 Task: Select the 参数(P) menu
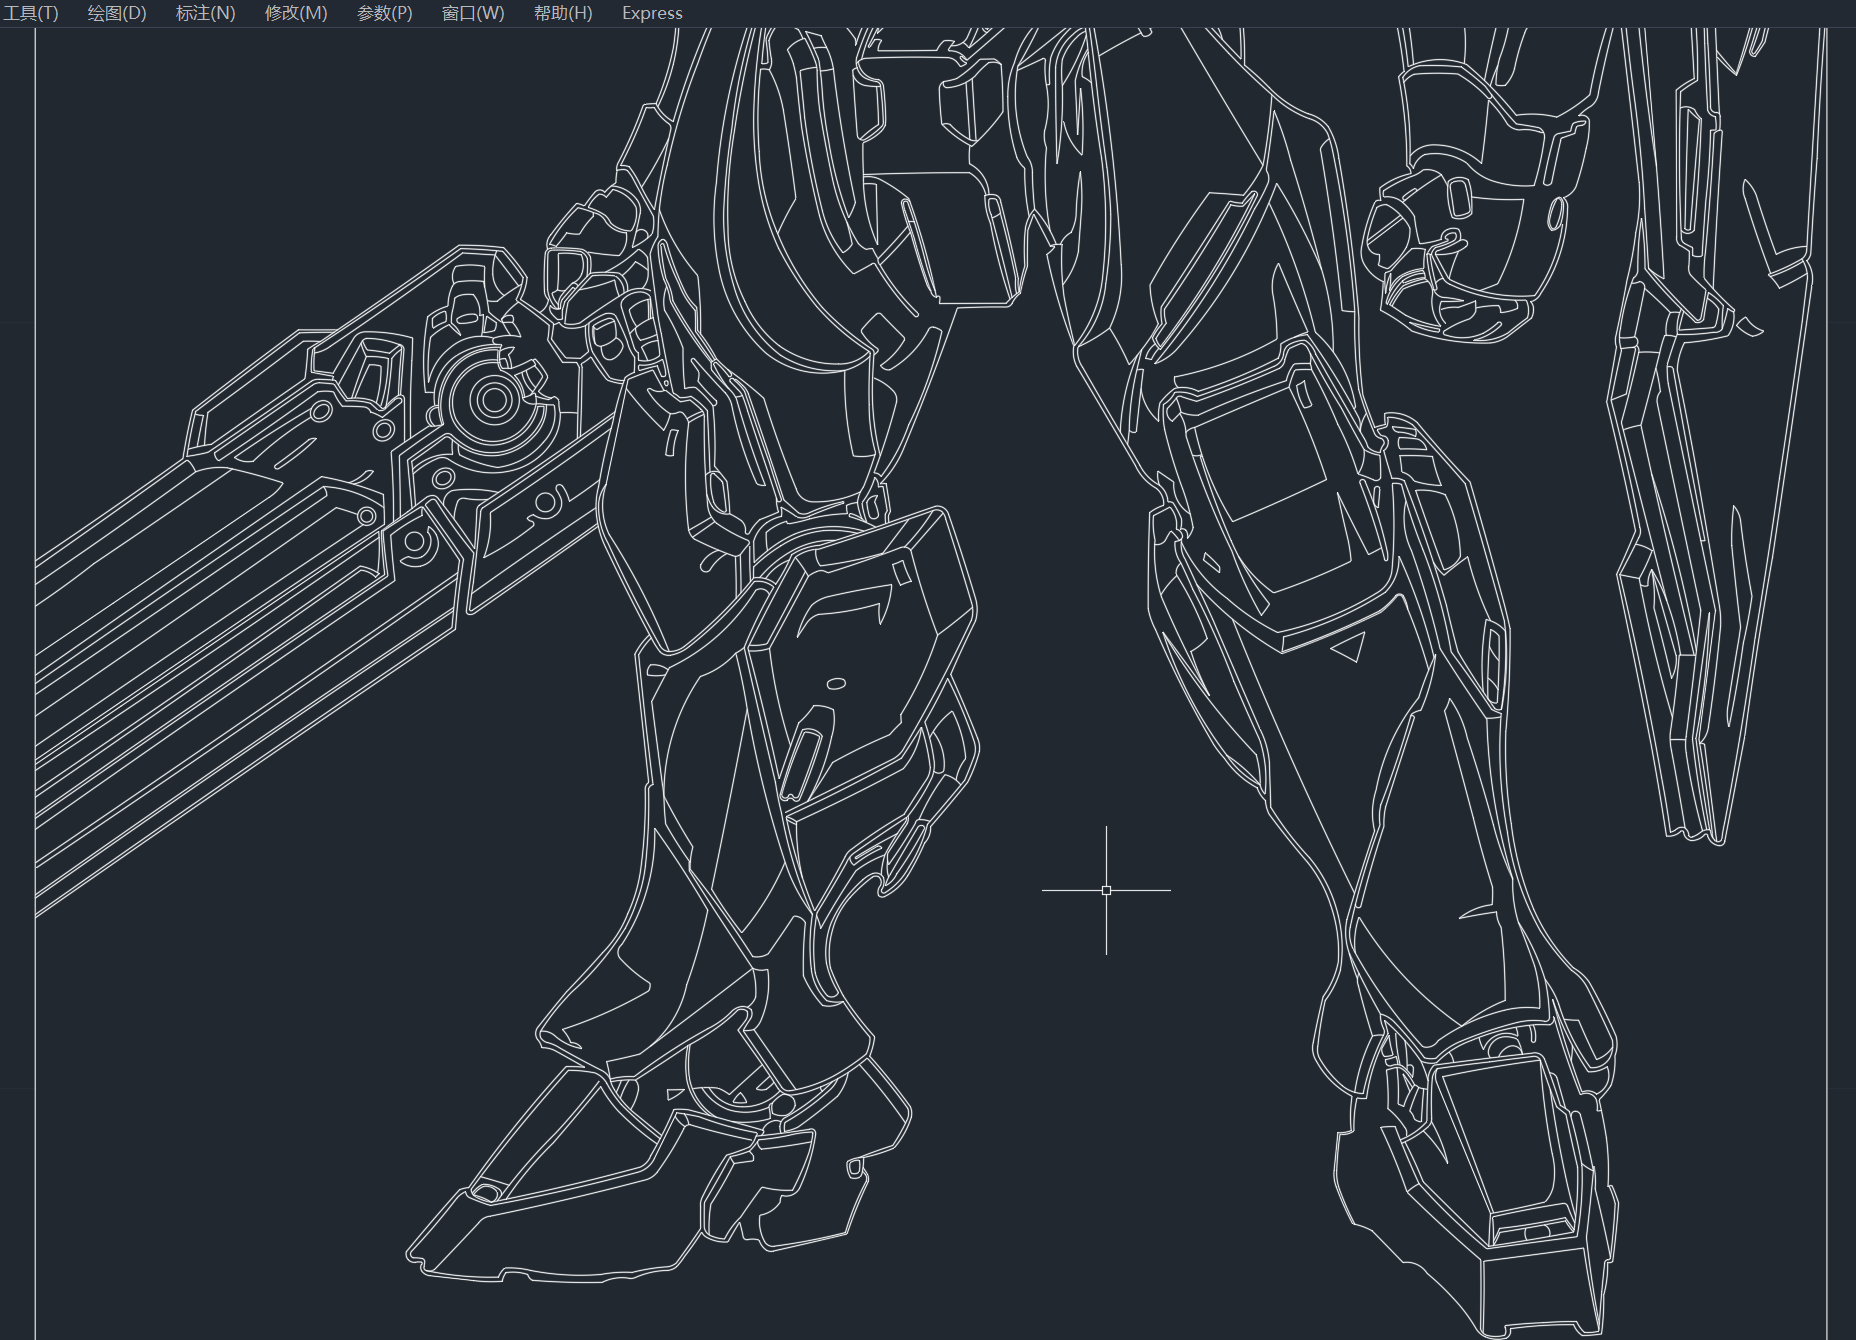[385, 13]
